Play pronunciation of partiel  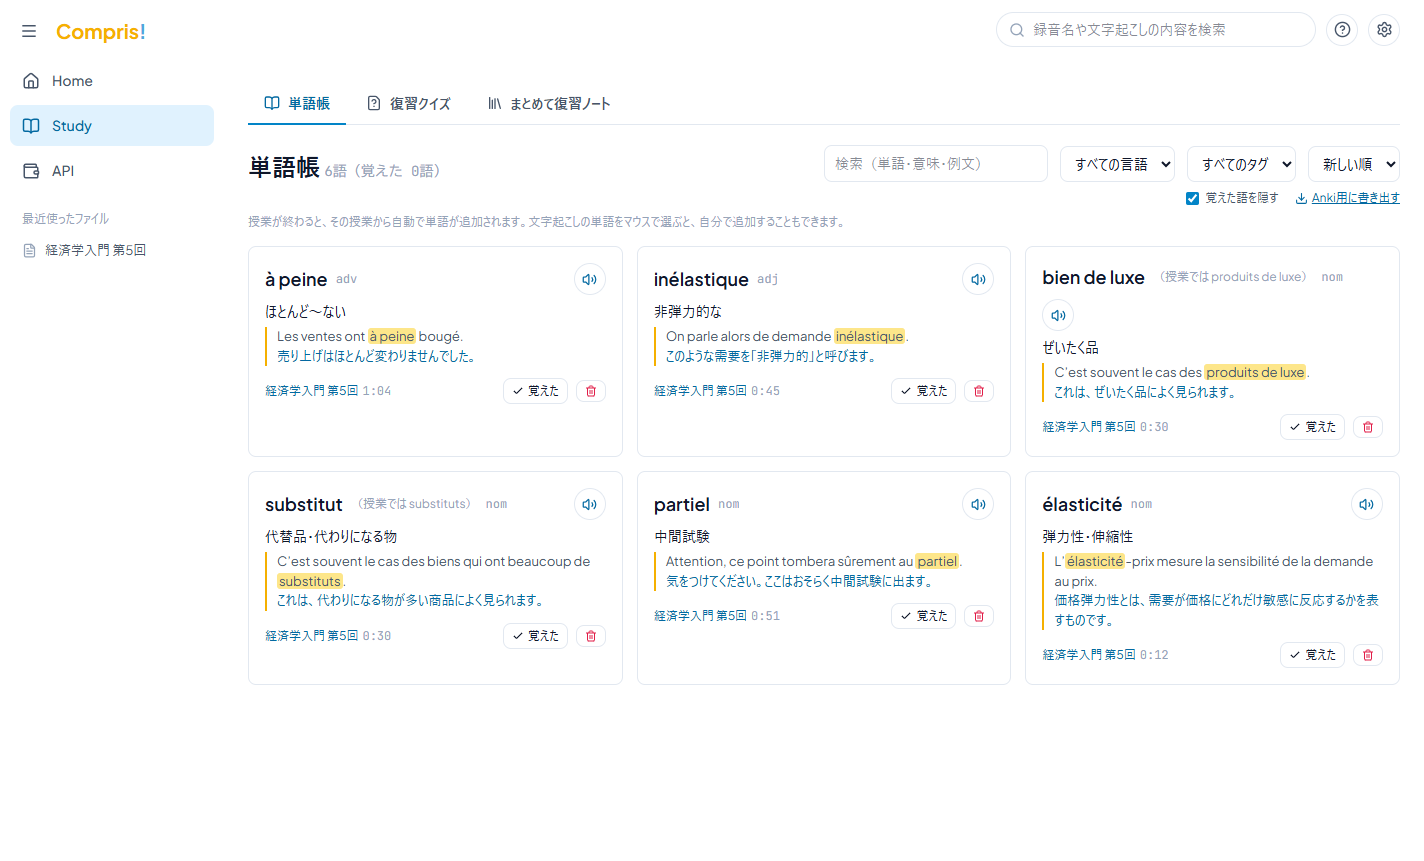[x=978, y=504]
